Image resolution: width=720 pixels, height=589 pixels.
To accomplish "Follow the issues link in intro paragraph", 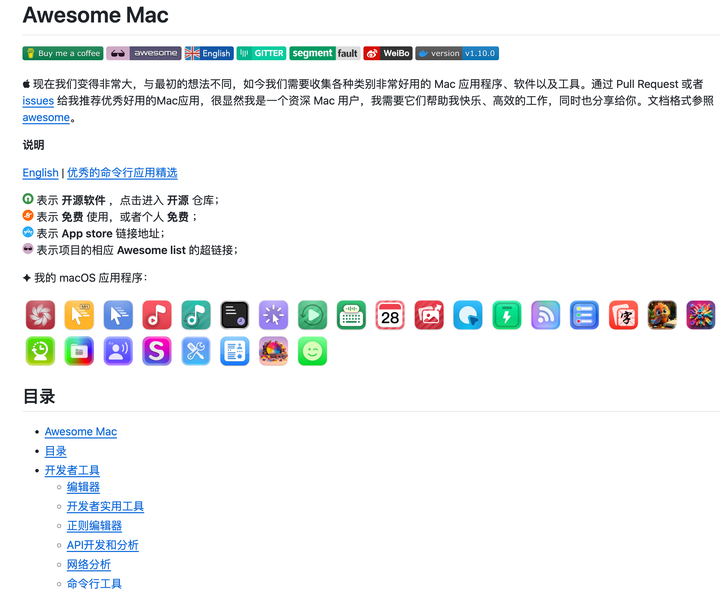I will pos(38,101).
